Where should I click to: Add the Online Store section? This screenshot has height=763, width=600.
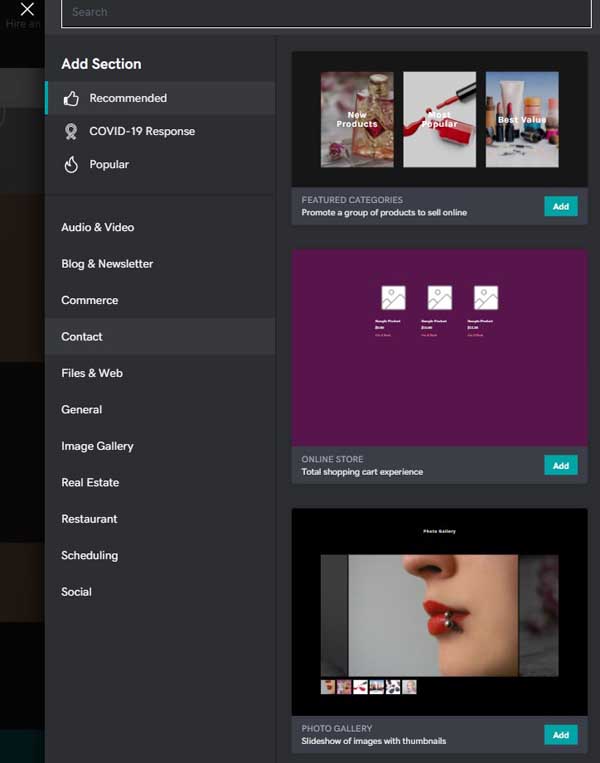pyautogui.click(x=560, y=466)
